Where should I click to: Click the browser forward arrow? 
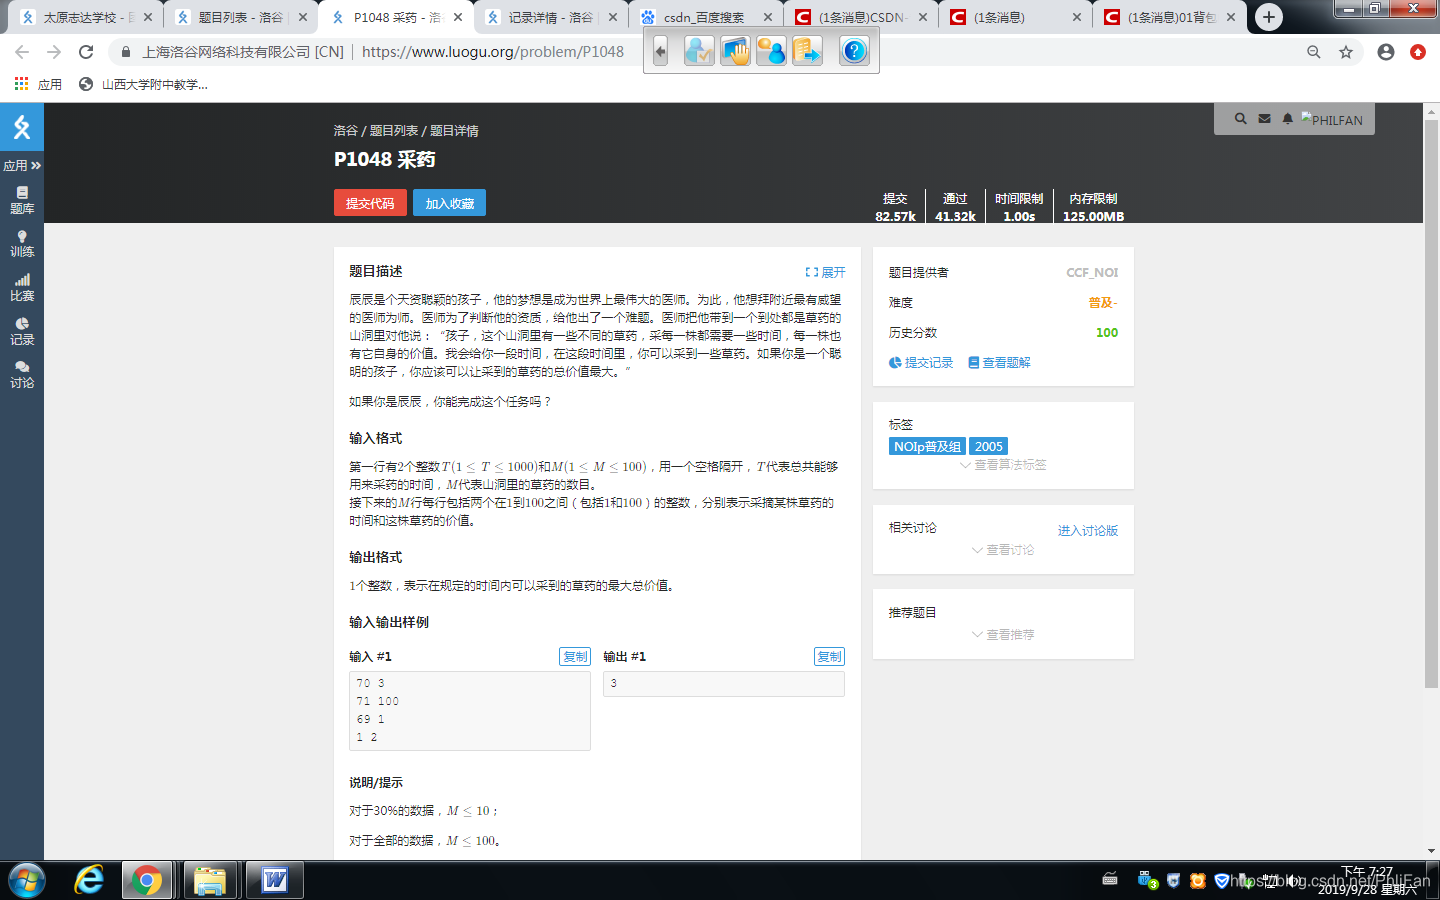pos(54,52)
